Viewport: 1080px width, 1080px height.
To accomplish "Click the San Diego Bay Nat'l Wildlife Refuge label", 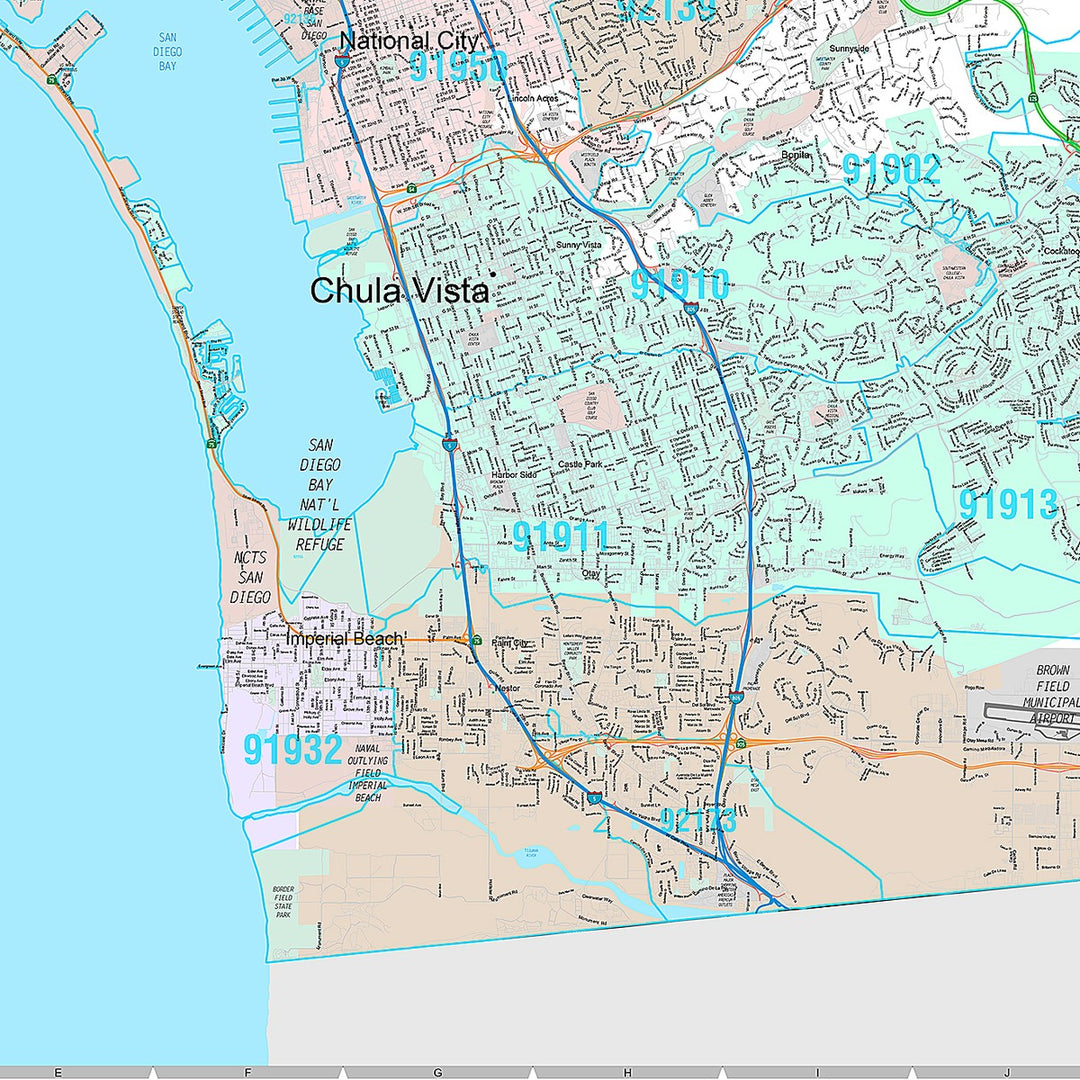I will pos(320,495).
